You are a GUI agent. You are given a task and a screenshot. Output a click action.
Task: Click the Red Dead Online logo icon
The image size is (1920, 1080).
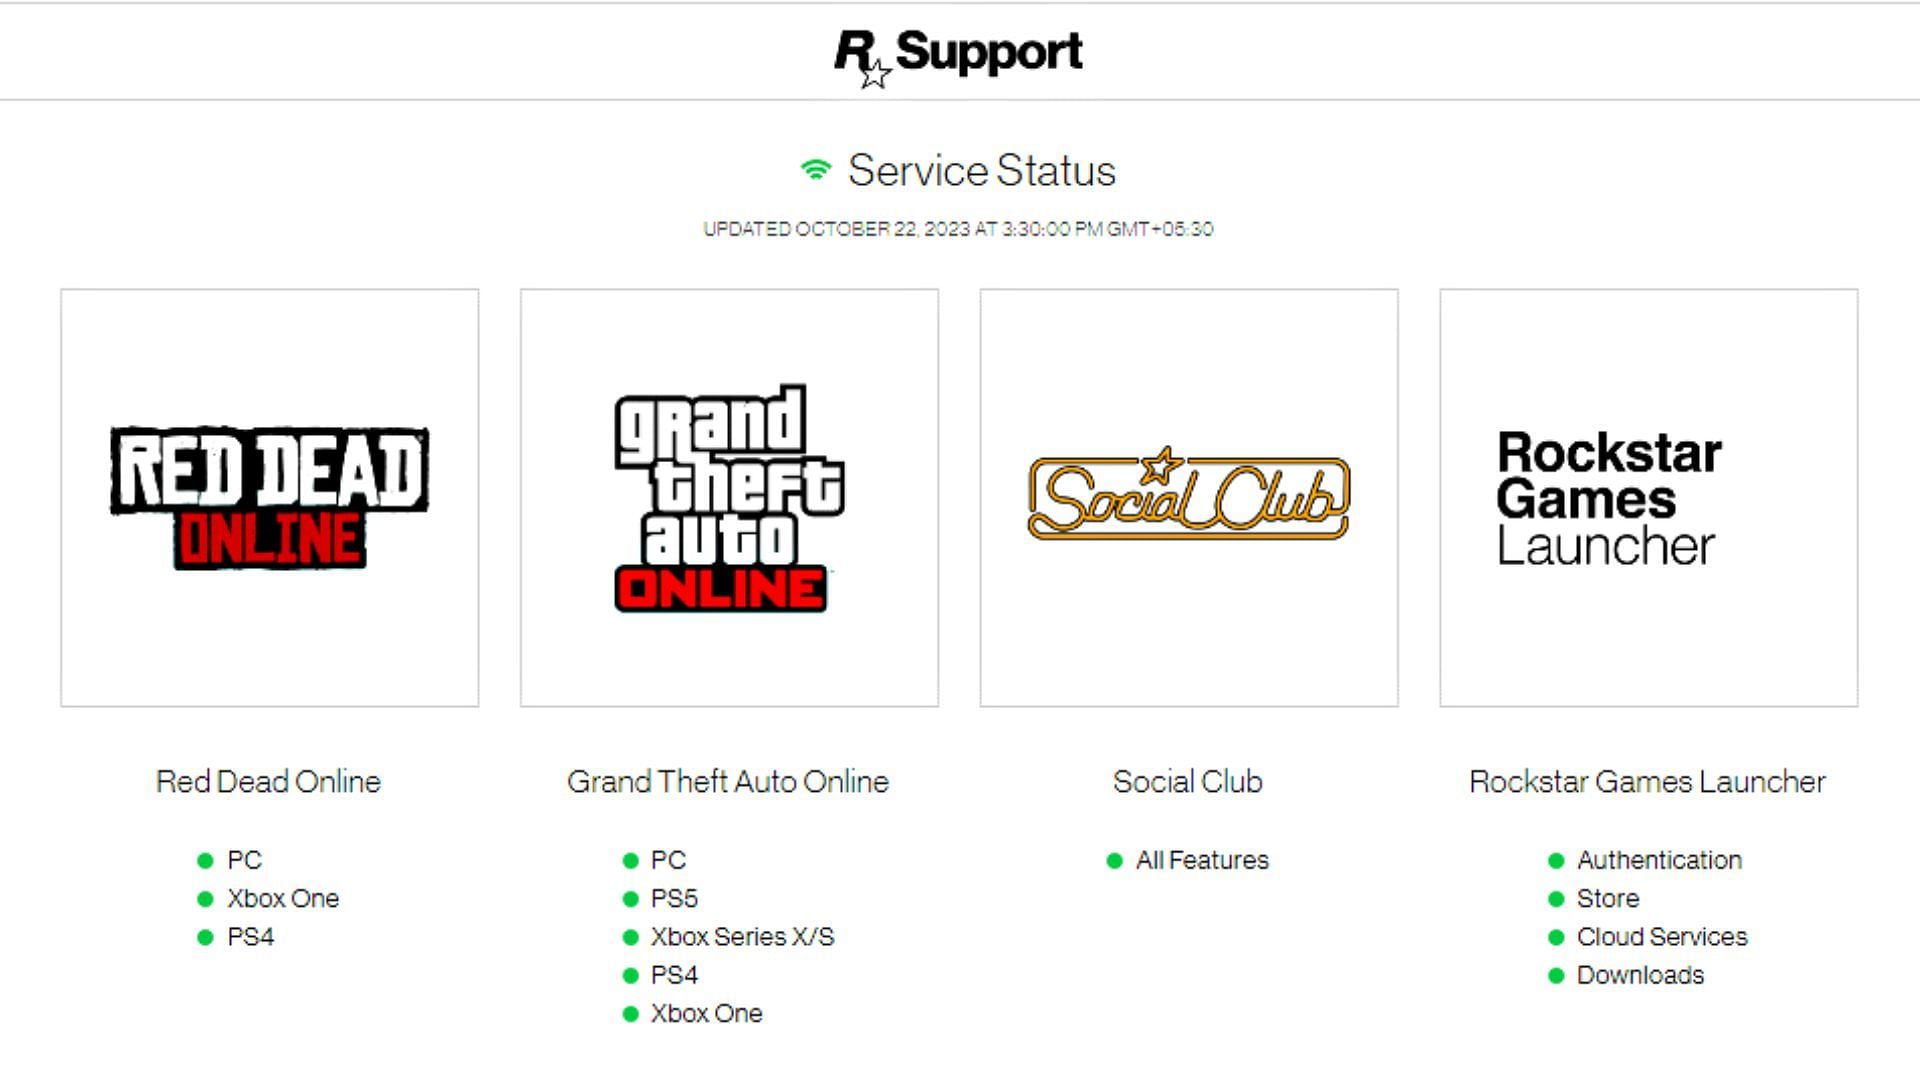(x=269, y=498)
